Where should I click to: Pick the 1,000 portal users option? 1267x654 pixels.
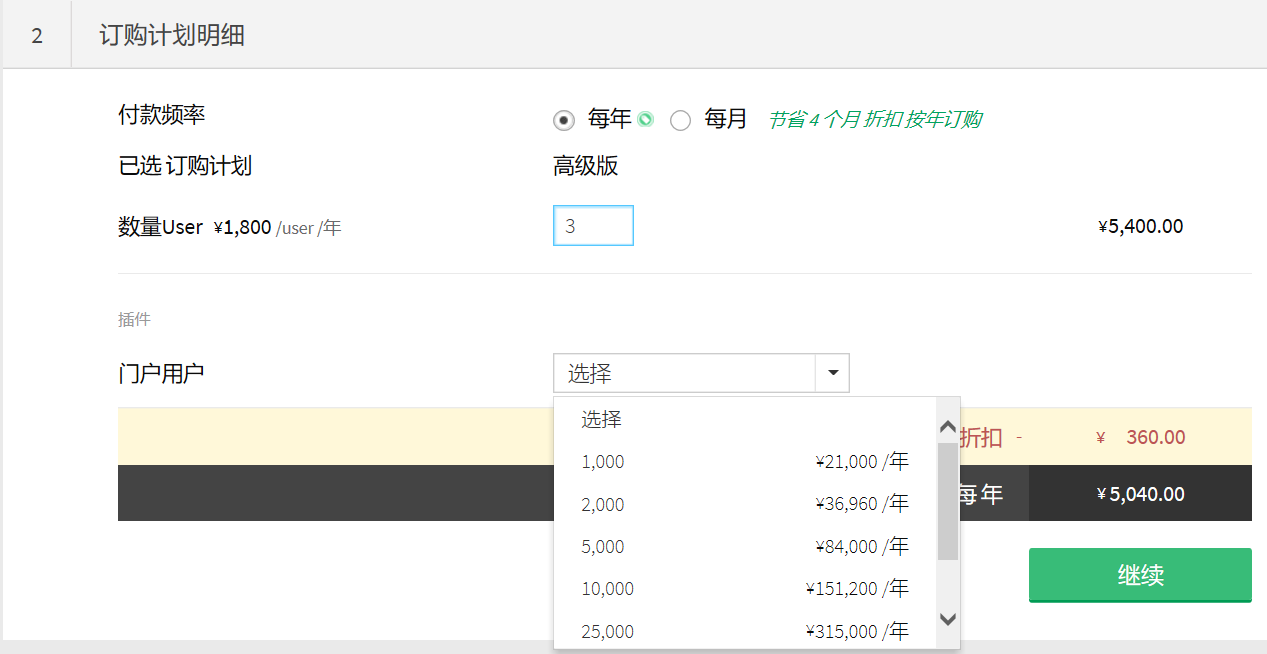[x=745, y=462]
